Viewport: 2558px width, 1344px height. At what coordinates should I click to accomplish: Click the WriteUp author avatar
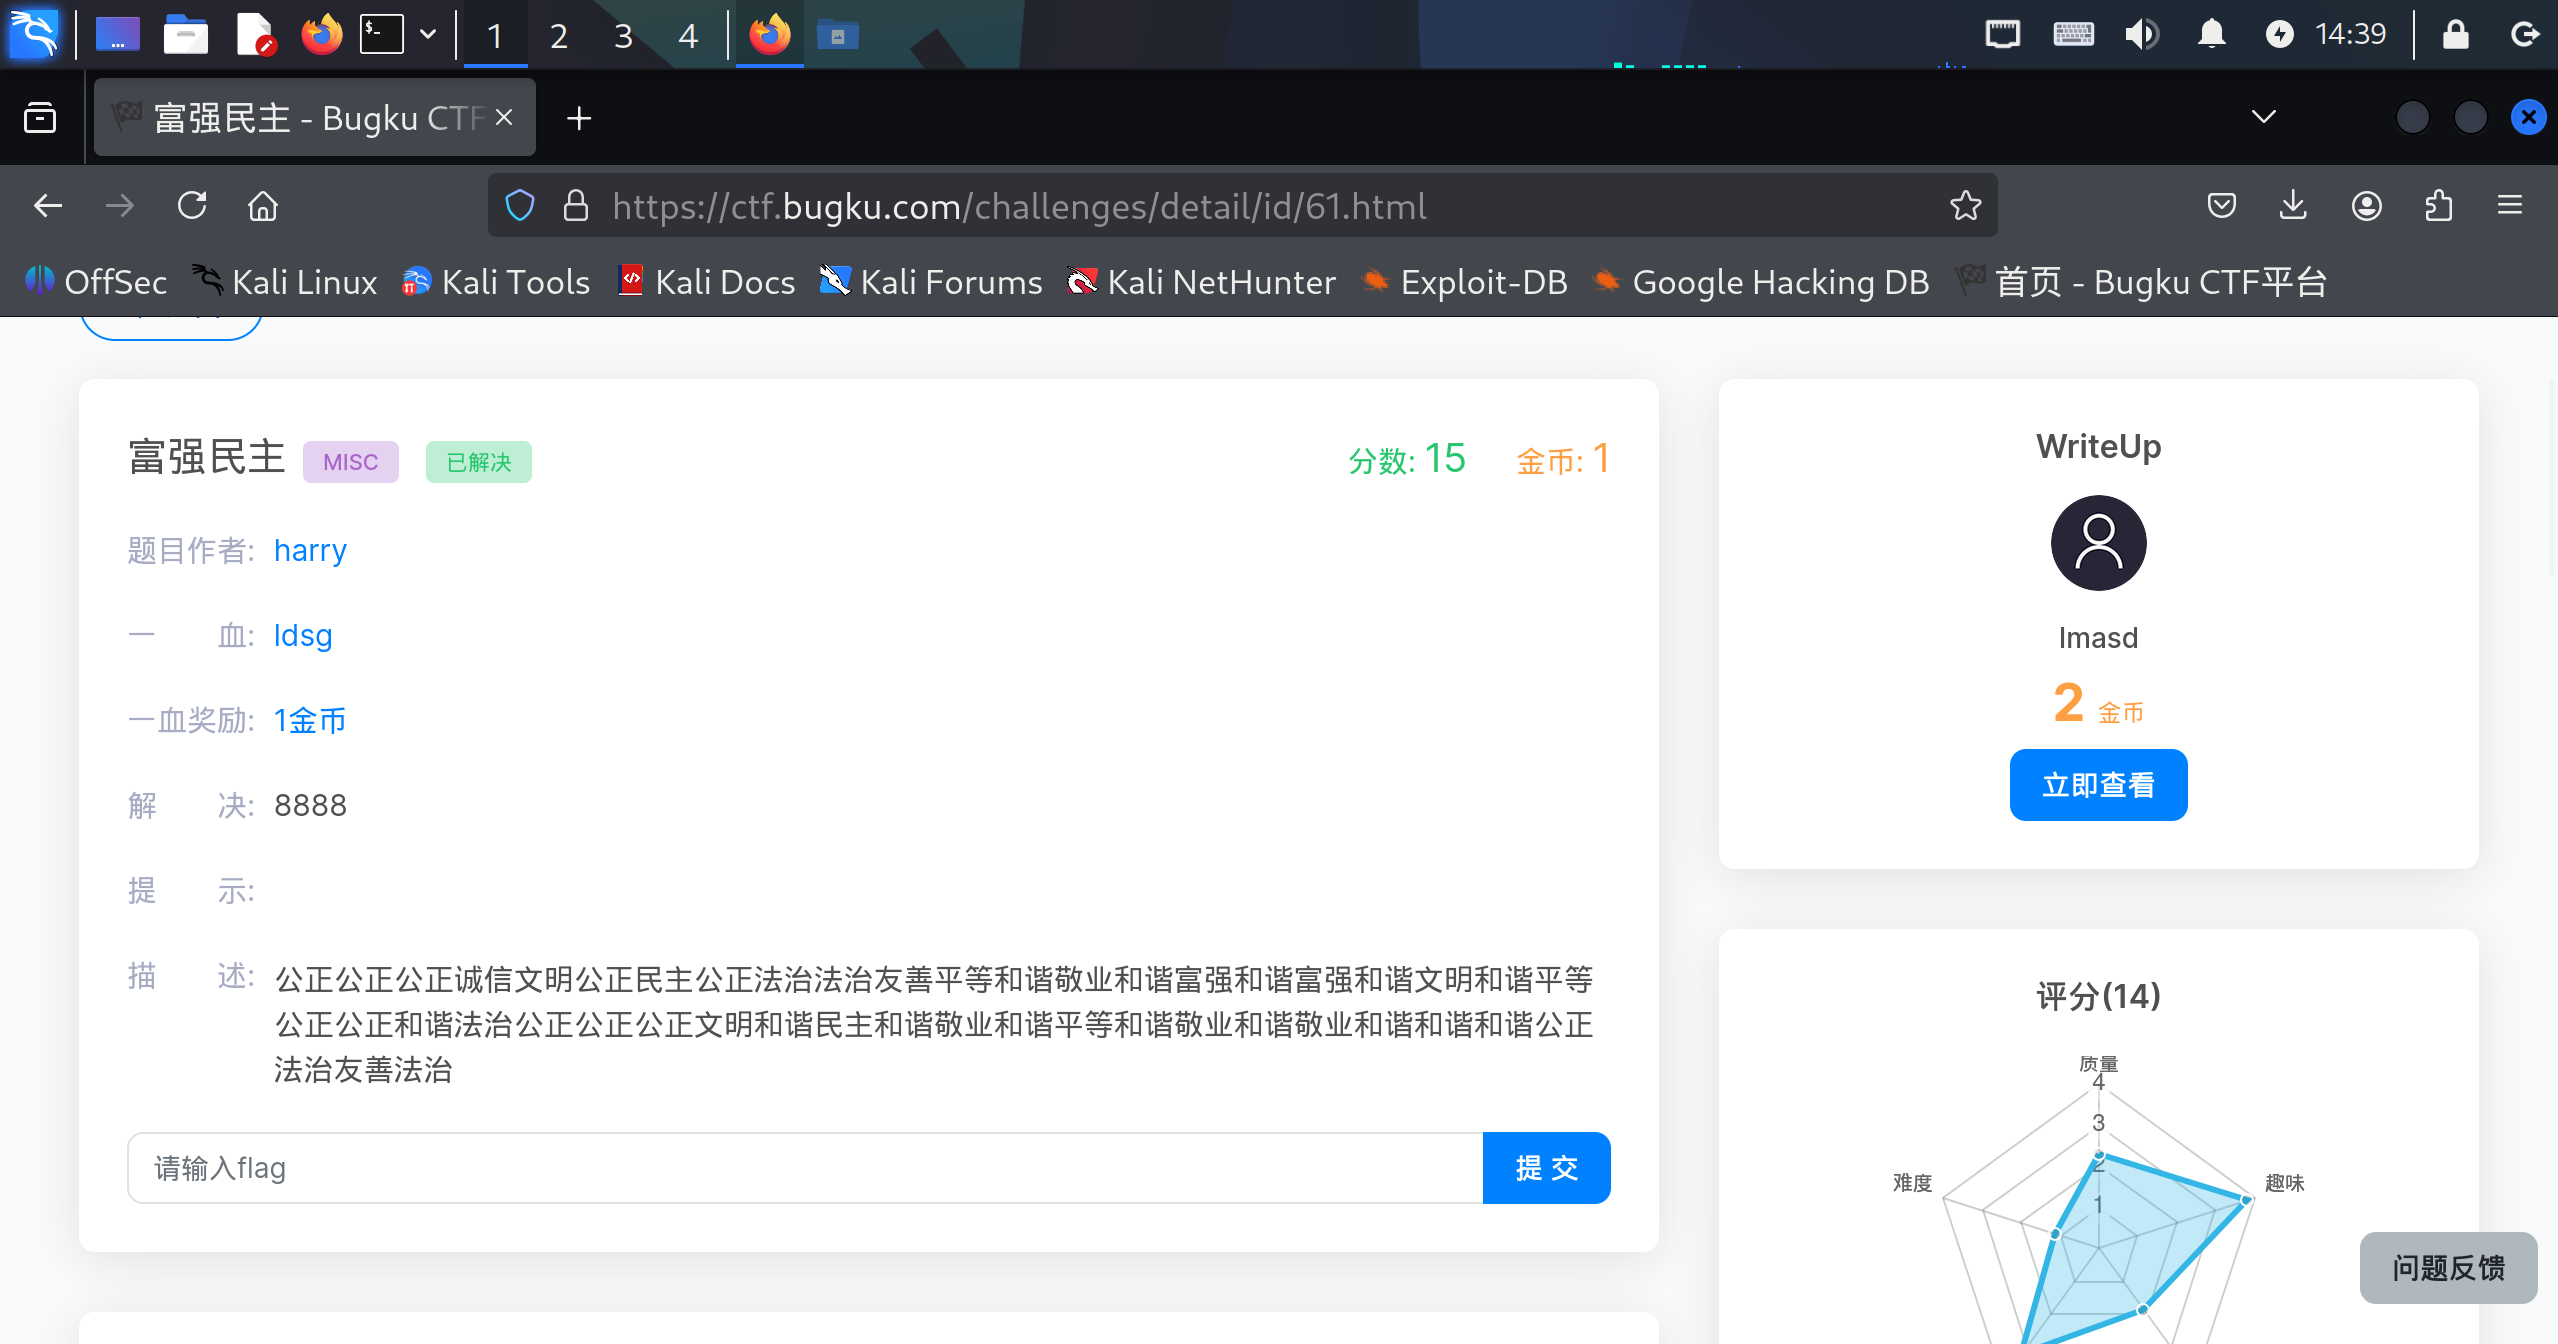click(2098, 543)
